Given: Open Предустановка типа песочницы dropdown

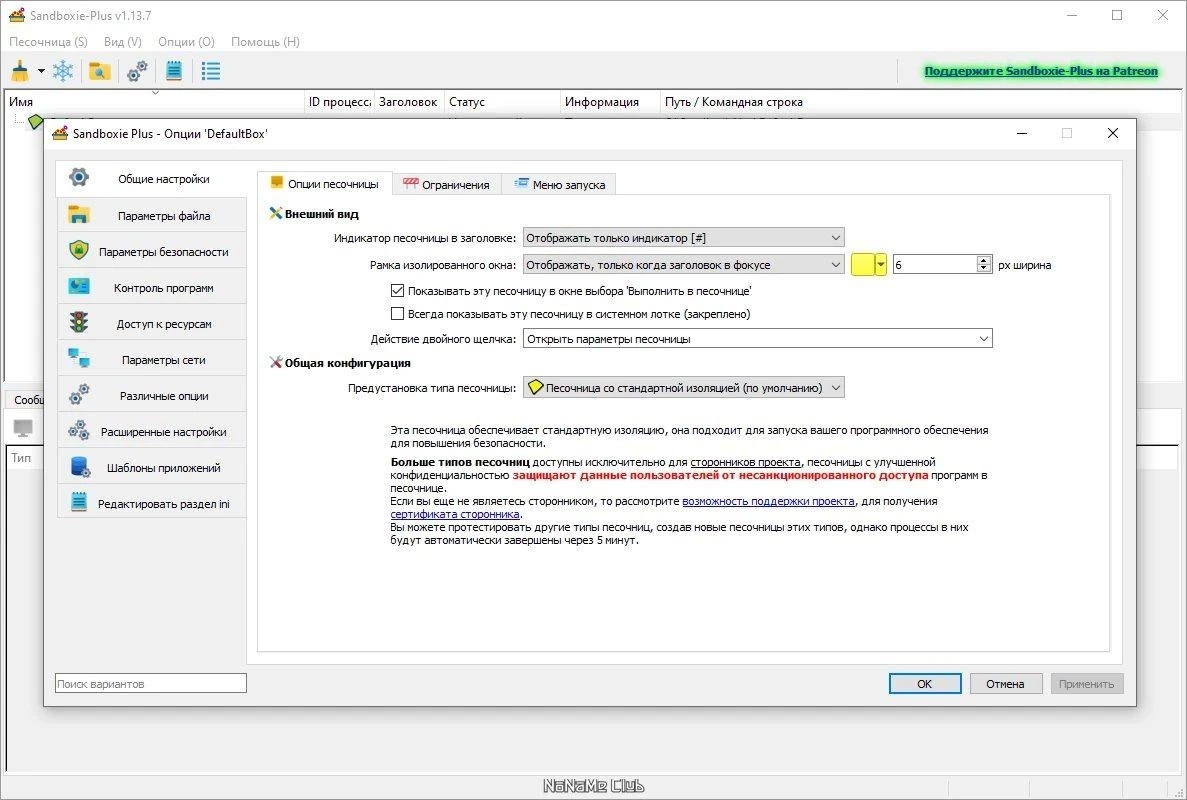Looking at the screenshot, I should pyautogui.click(x=684, y=388).
